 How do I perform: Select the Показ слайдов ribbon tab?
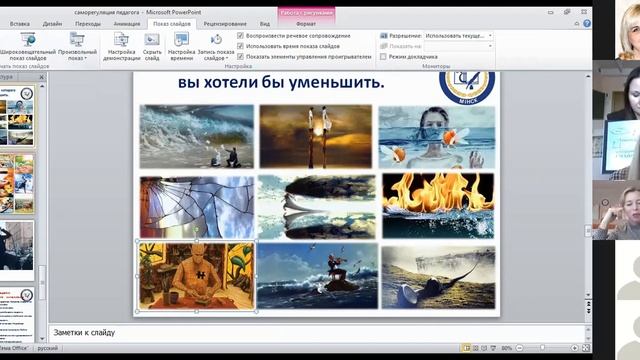[172, 24]
